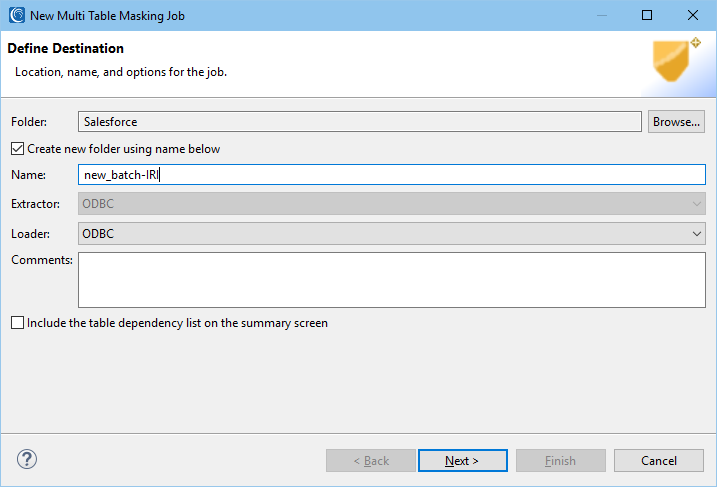Uncheck Create new folder using name below

click(17, 149)
